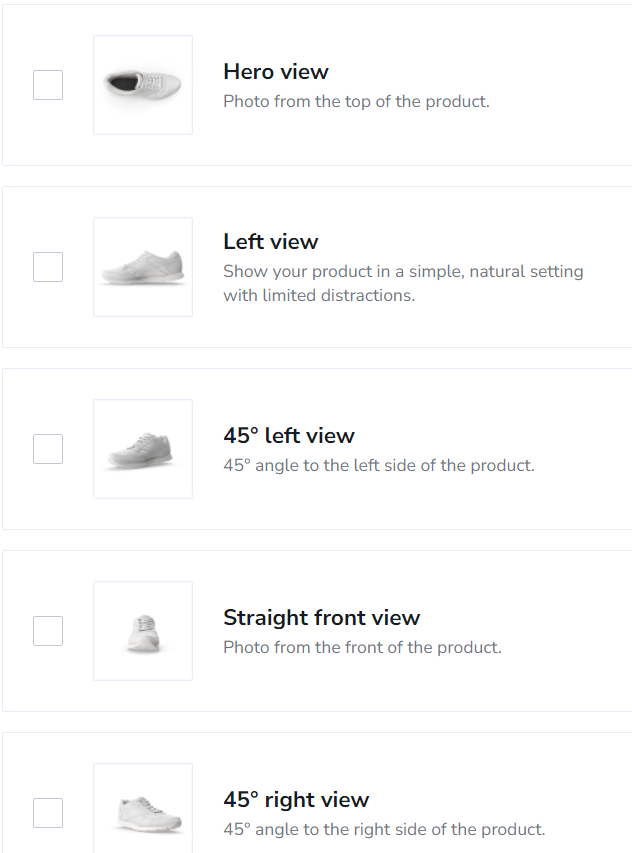Check the Hero view checkbox

click(x=48, y=85)
